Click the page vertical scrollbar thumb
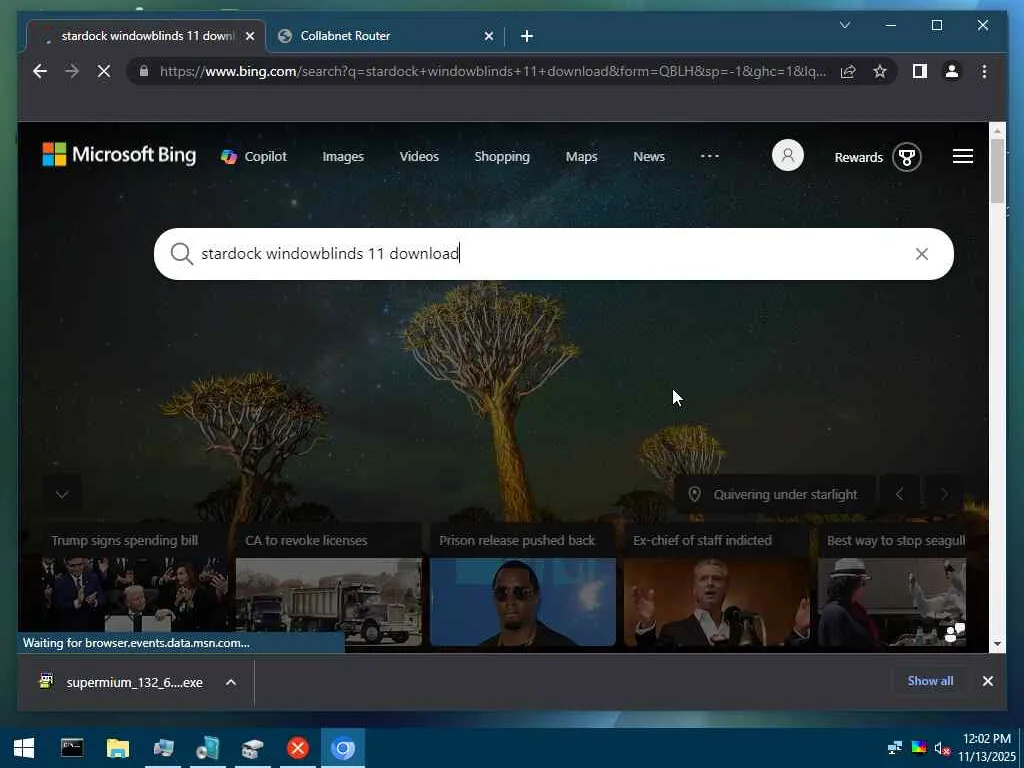This screenshot has height=768, width=1024. pyautogui.click(x=997, y=171)
